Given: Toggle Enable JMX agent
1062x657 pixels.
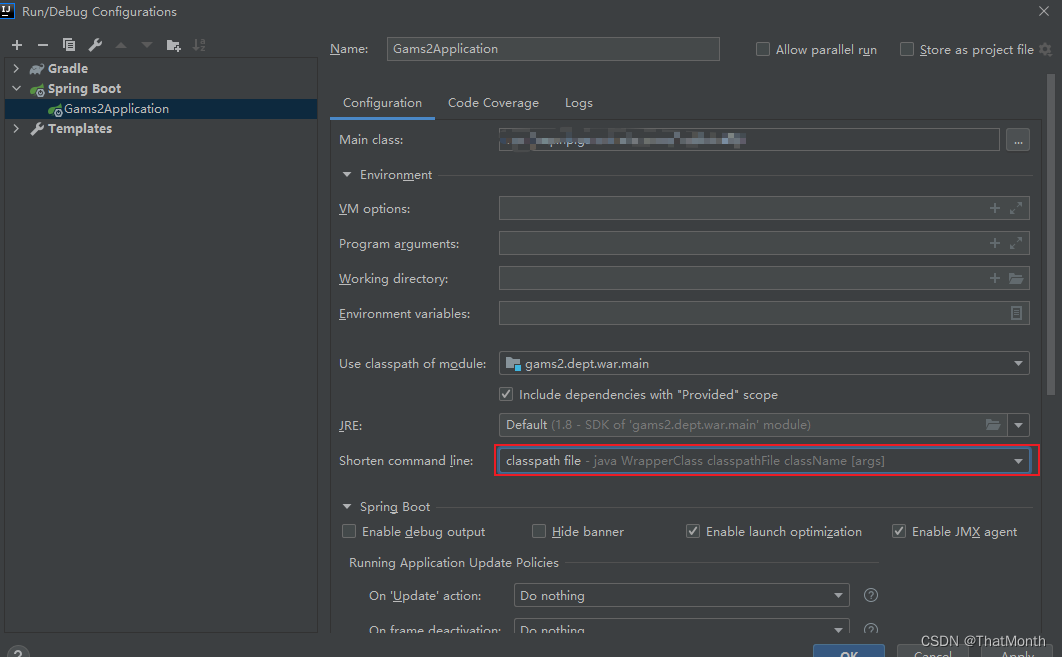Looking at the screenshot, I should click(x=899, y=532).
